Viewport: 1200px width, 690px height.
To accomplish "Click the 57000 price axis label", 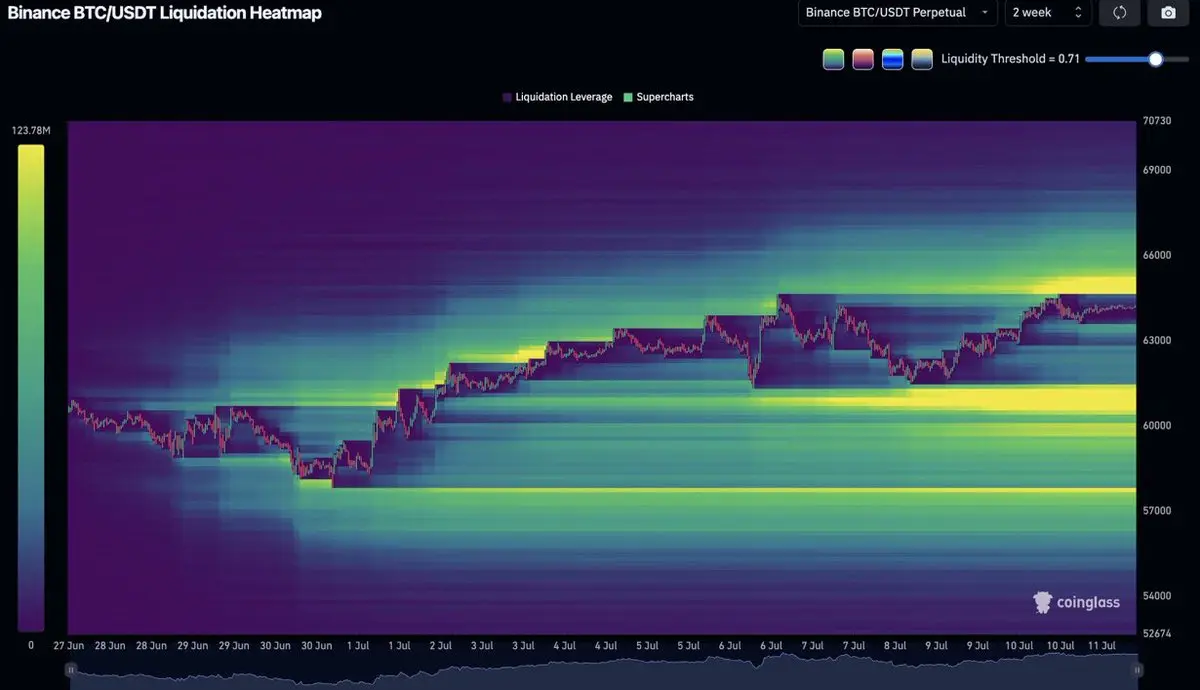I will (x=1157, y=510).
